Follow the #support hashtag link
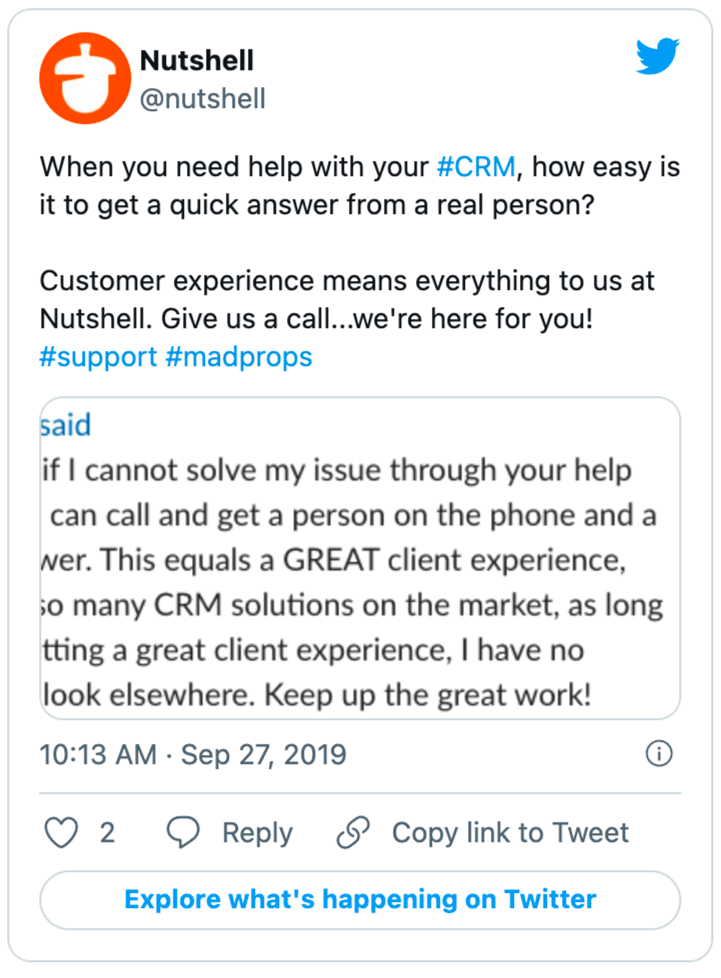Viewport: 721px width, 978px height. (98, 357)
